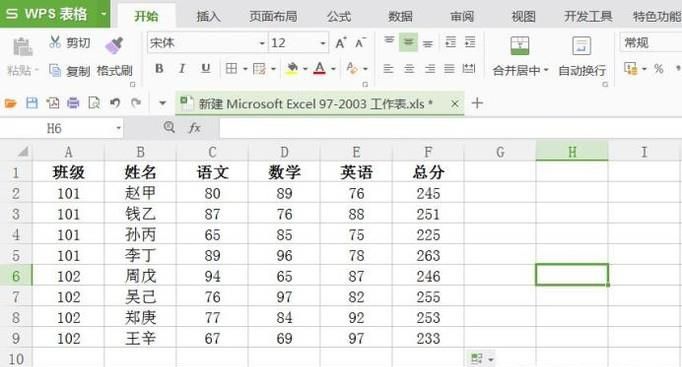Screen dimensions: 682x367
Task: Click the percent style icon
Action: (659, 69)
